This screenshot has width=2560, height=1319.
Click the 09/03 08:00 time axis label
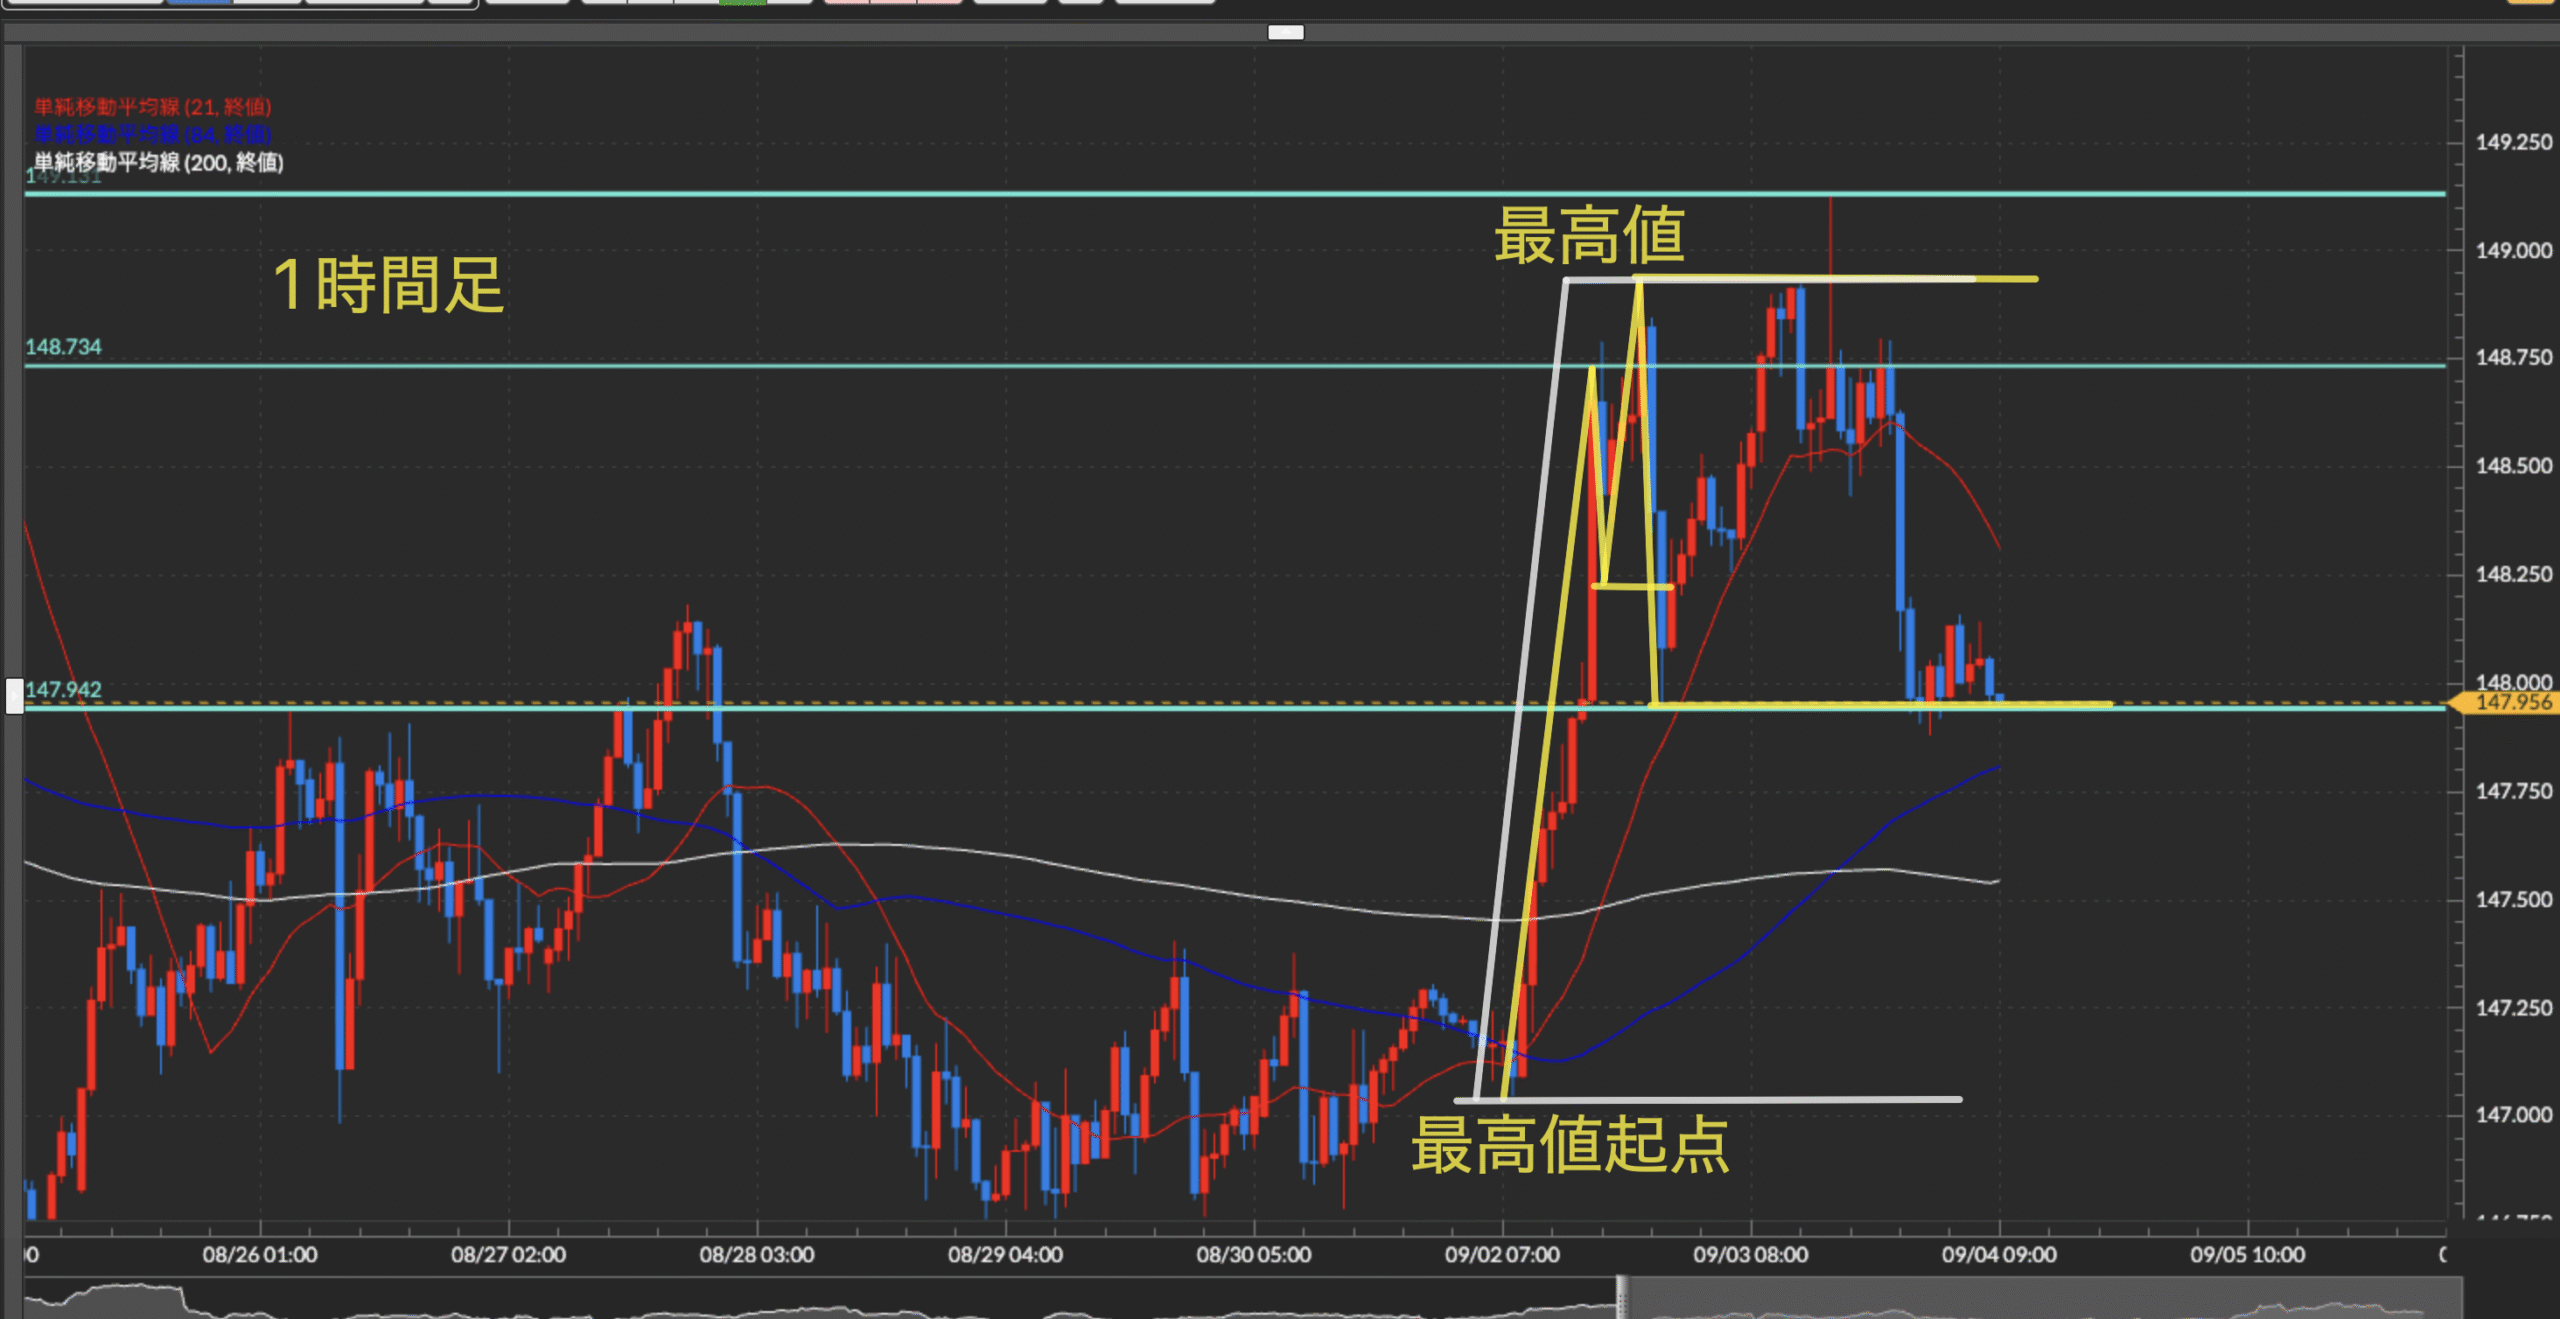tap(1751, 1255)
